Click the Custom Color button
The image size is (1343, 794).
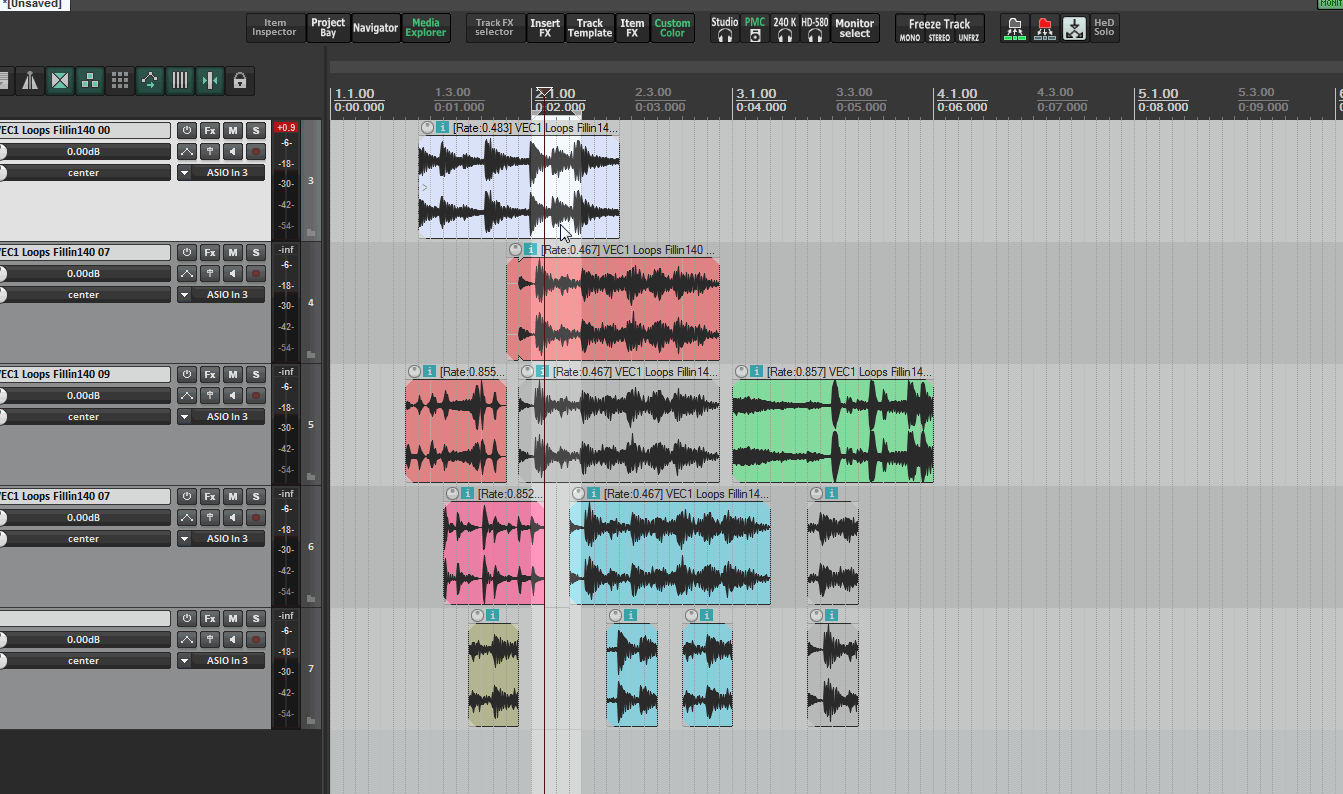tap(673, 28)
